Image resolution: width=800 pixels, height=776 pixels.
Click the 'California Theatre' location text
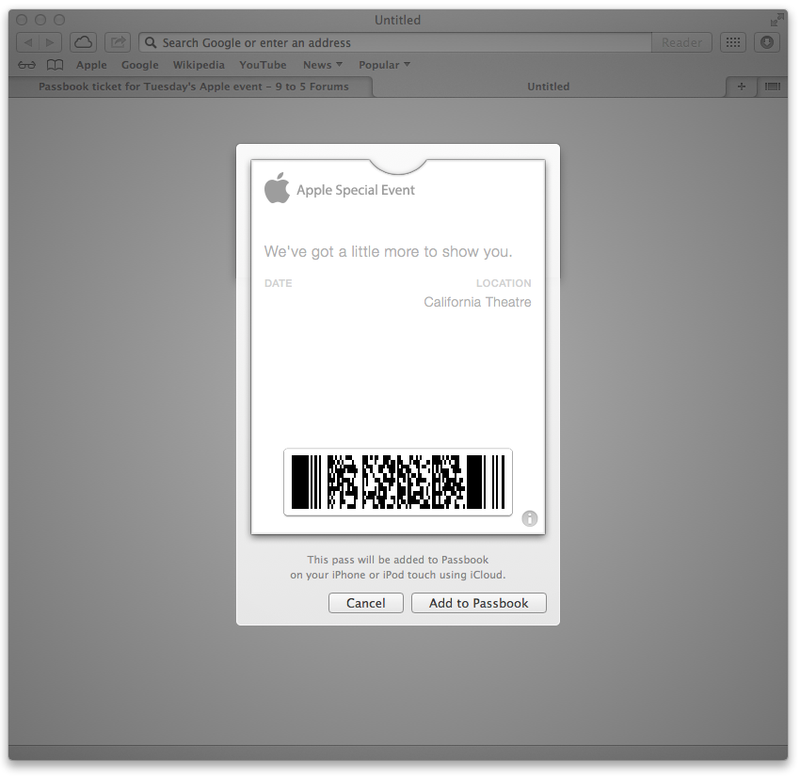[478, 302]
